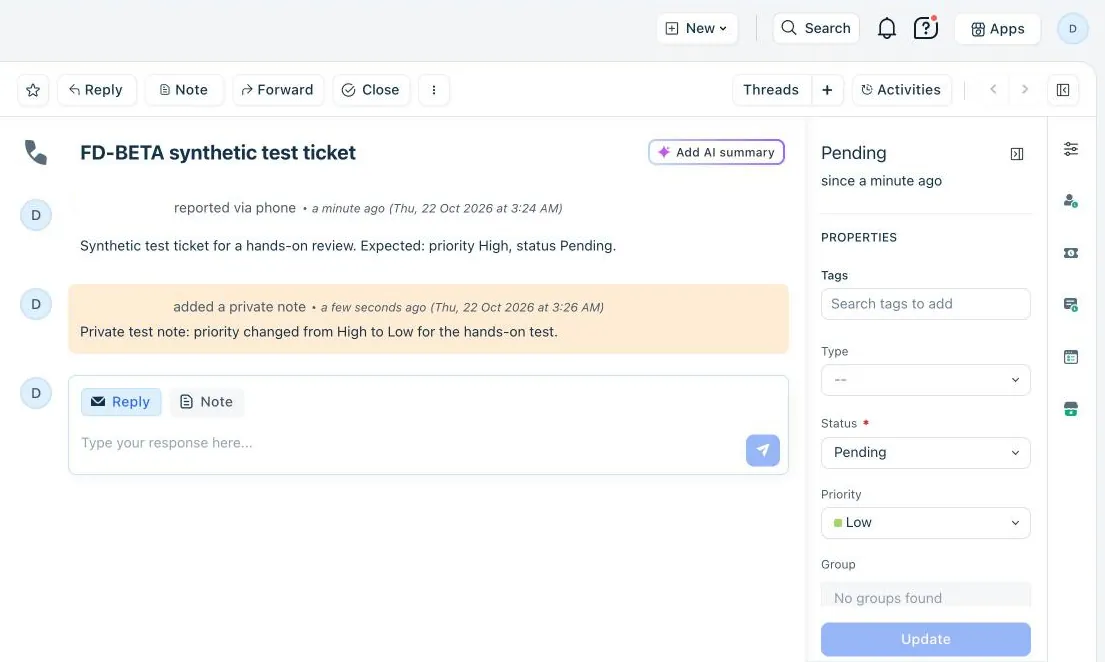Open the canned responses icon in right rail
The image size is (1105, 662).
(x=1070, y=305)
